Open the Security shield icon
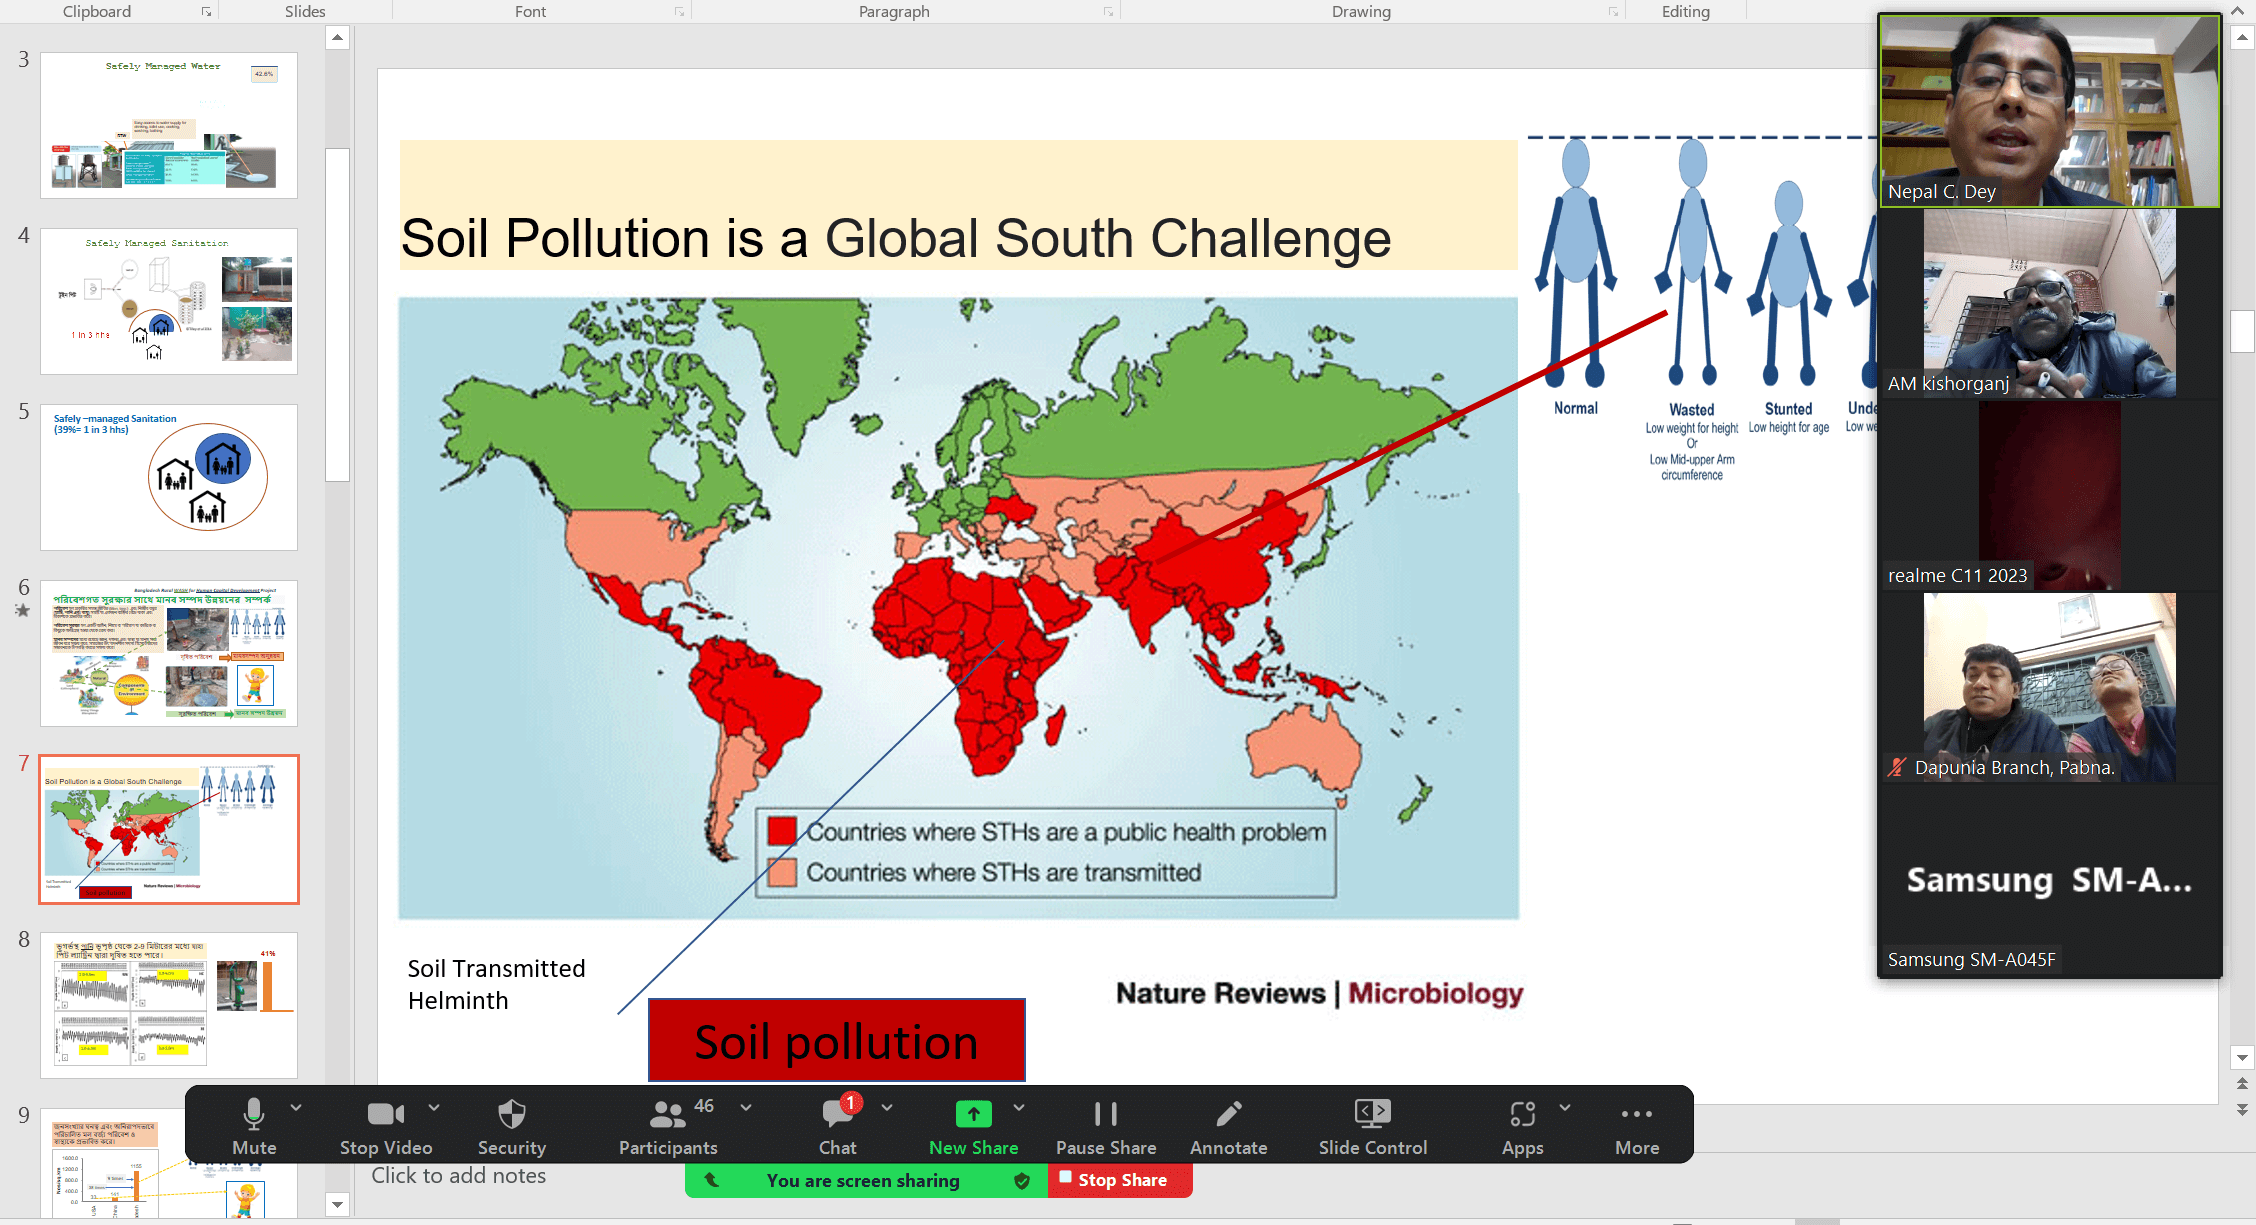 coord(511,1114)
